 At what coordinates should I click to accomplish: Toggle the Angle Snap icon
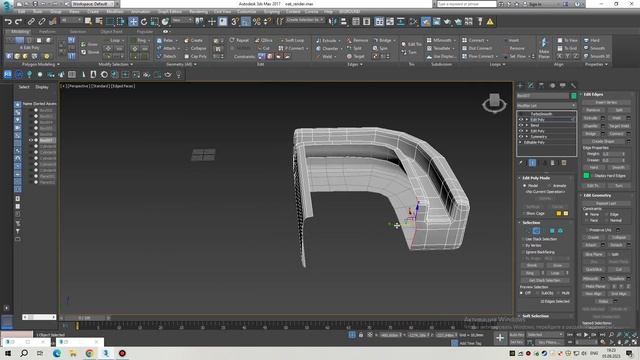[245, 22]
